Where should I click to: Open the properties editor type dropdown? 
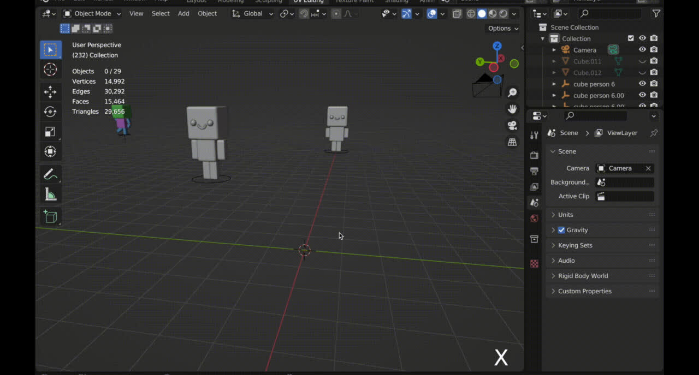pyautogui.click(x=539, y=116)
